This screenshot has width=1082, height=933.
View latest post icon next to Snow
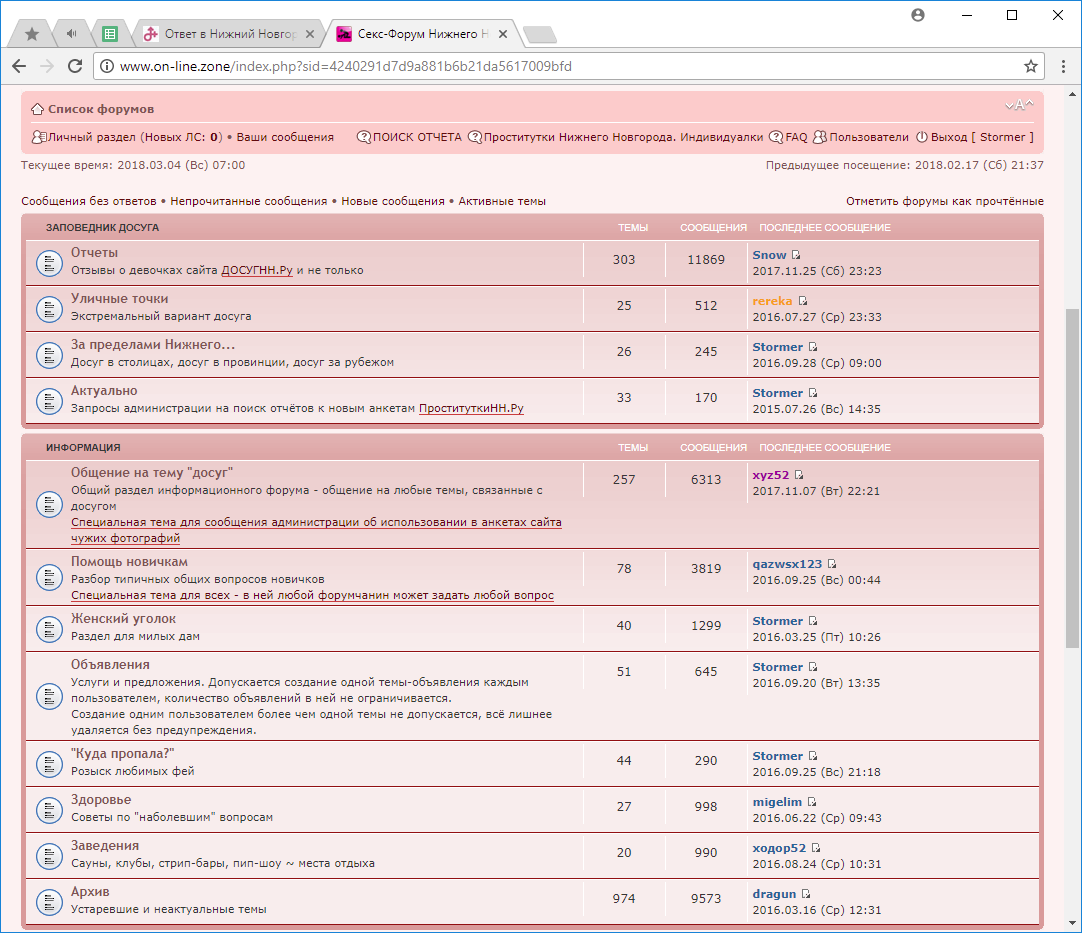797,256
